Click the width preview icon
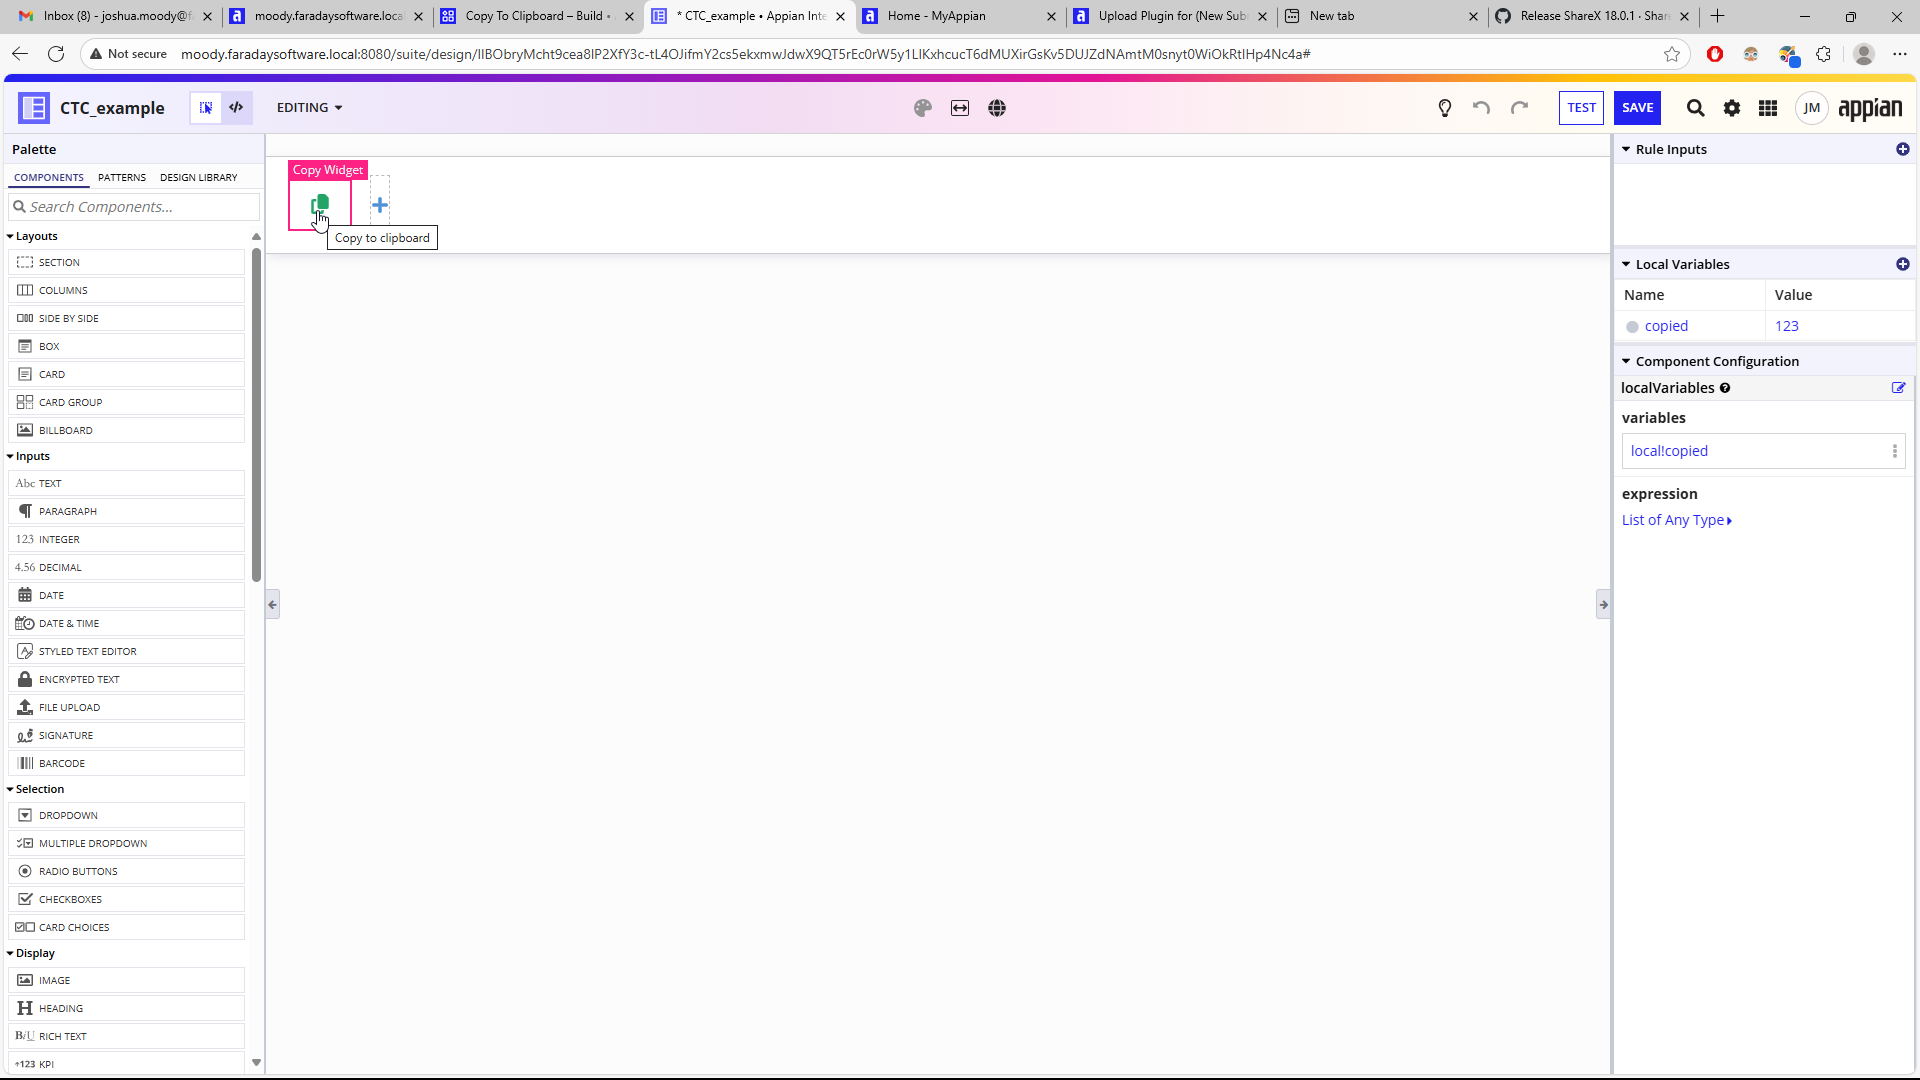The width and height of the screenshot is (1920, 1080). tap(960, 108)
